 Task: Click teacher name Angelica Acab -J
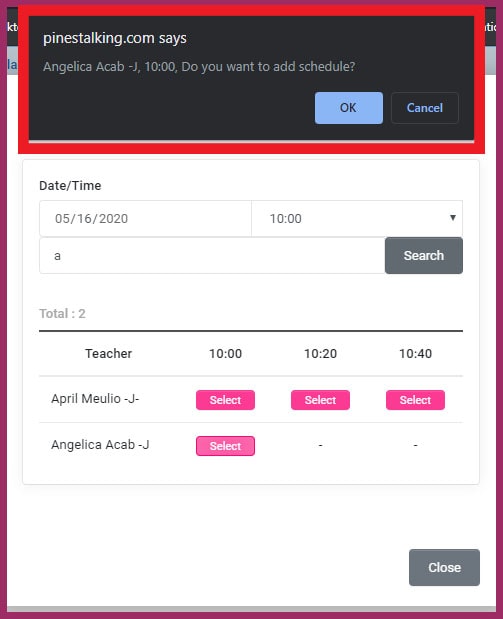(x=100, y=445)
